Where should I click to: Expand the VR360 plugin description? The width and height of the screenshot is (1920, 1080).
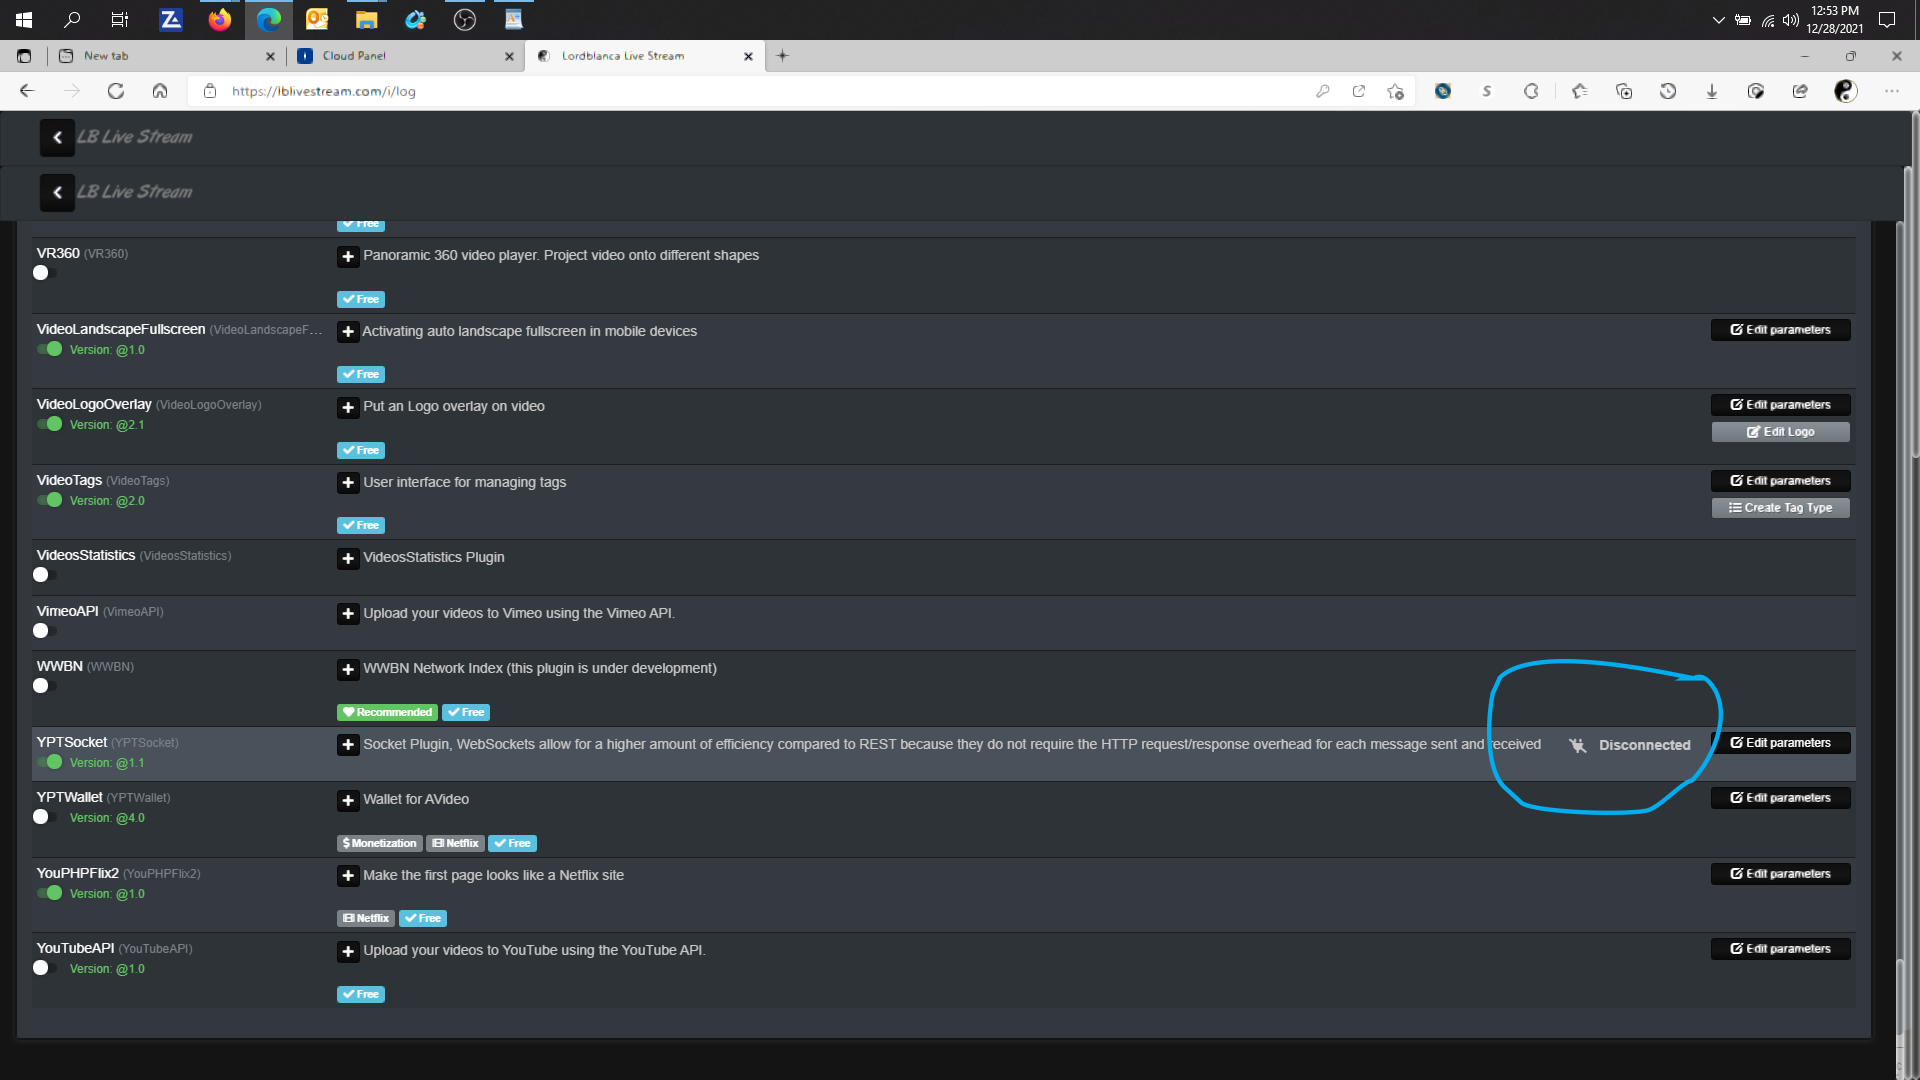point(347,257)
